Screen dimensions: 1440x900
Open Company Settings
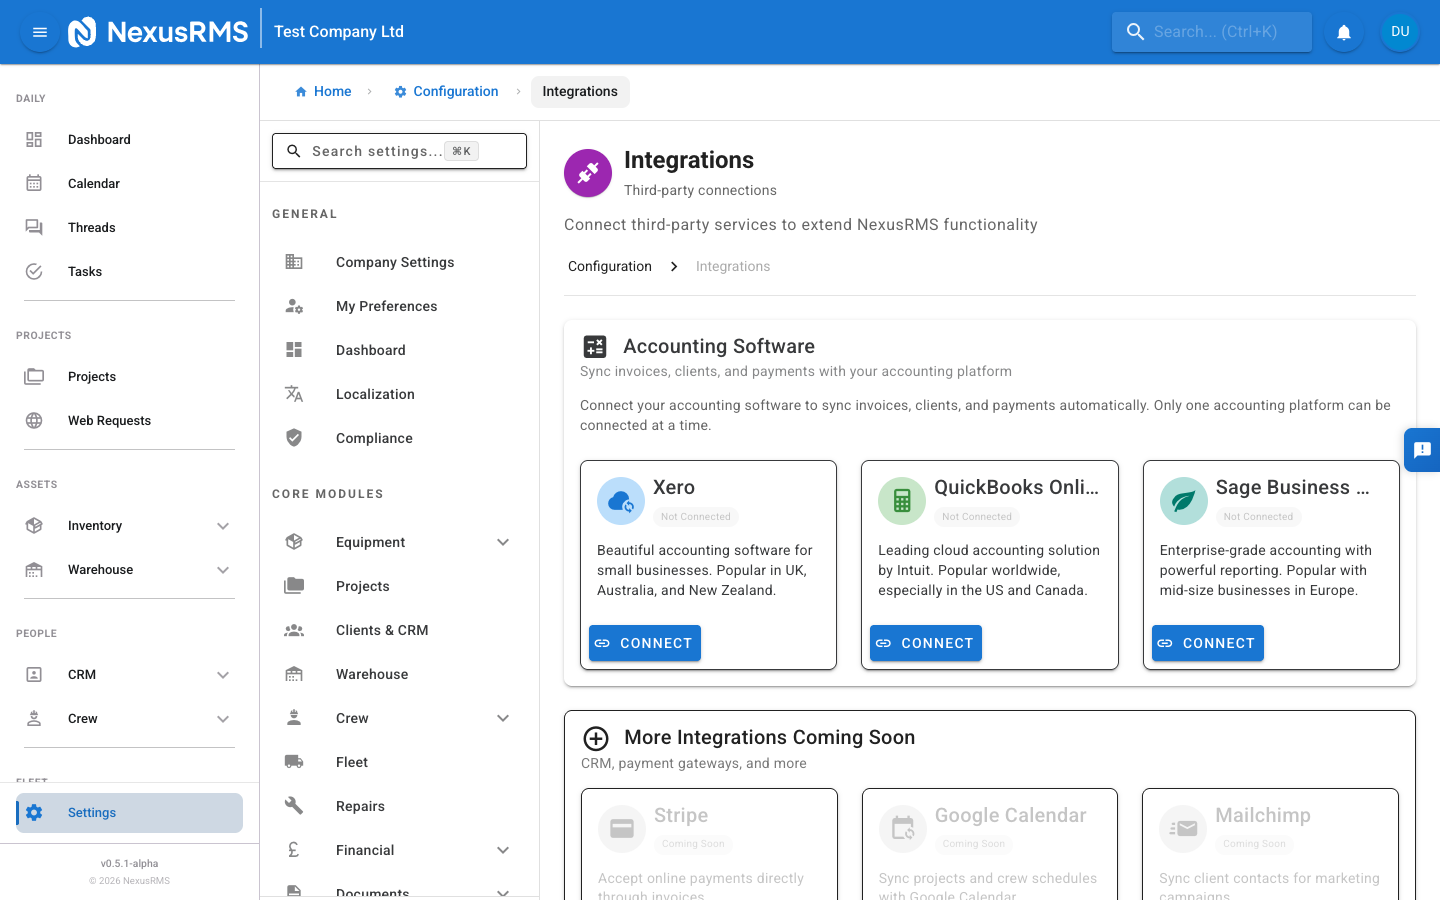click(395, 262)
